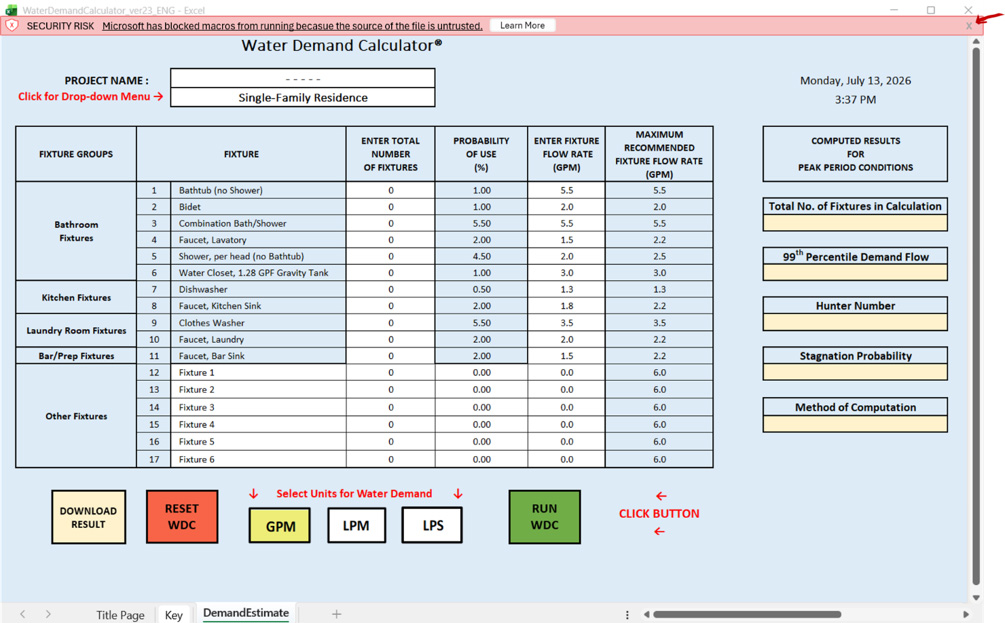1005x623 pixels.
Task: Click the Reset WDC button
Action: 182,517
